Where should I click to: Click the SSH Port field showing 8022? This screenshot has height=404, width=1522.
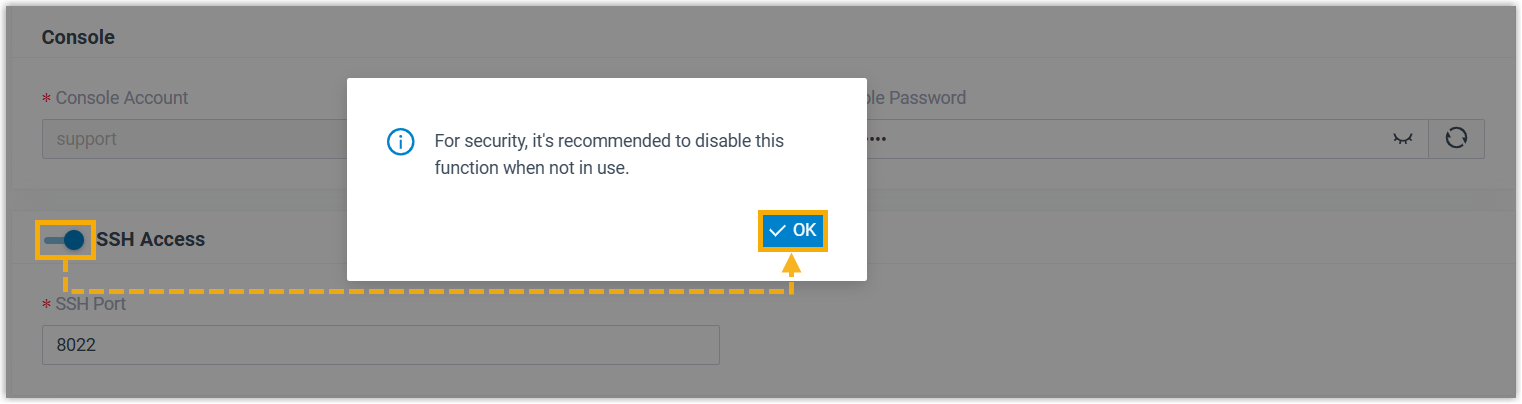click(x=380, y=345)
